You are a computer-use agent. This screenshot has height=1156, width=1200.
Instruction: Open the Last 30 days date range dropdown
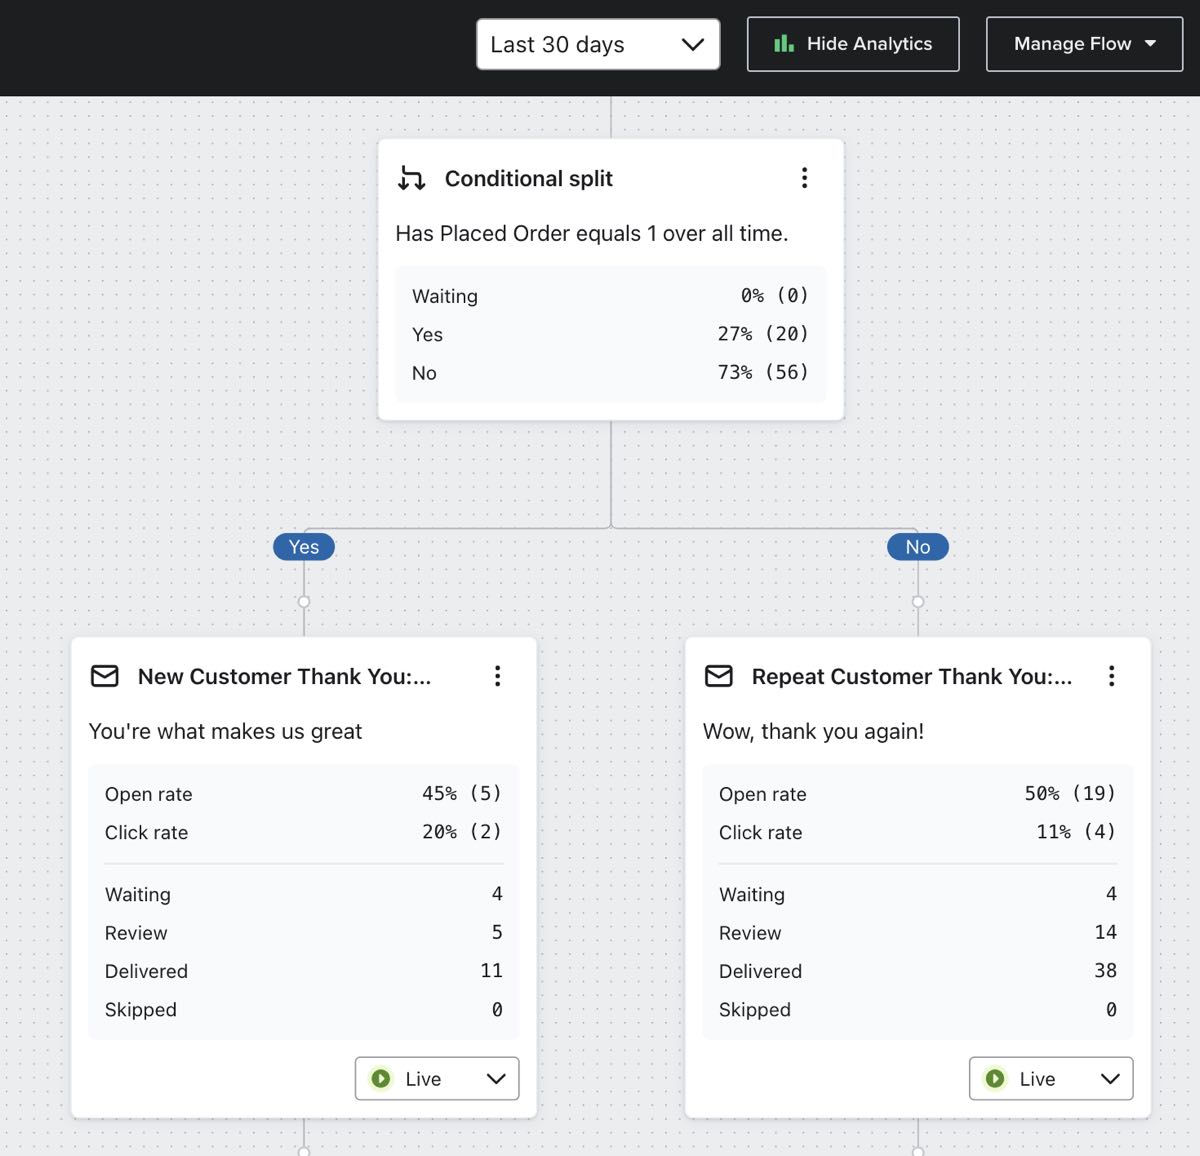(597, 44)
